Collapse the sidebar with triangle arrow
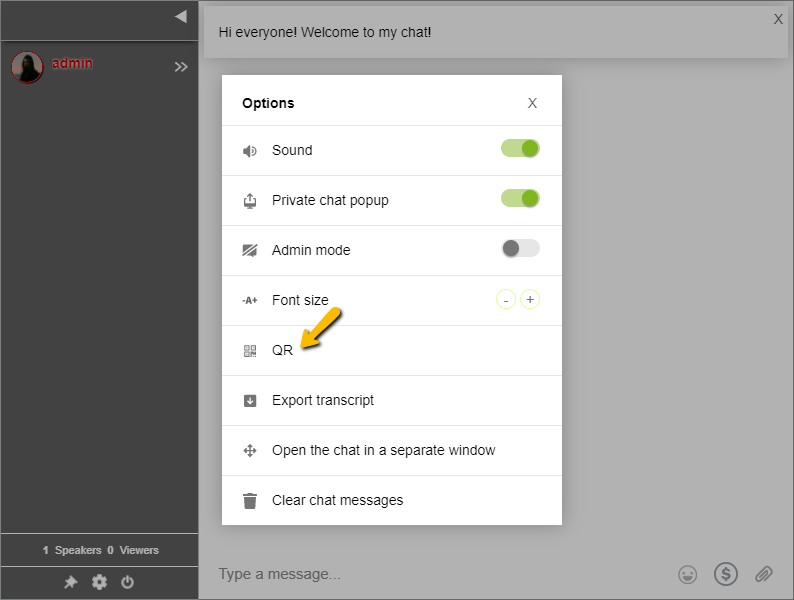 pos(180,16)
